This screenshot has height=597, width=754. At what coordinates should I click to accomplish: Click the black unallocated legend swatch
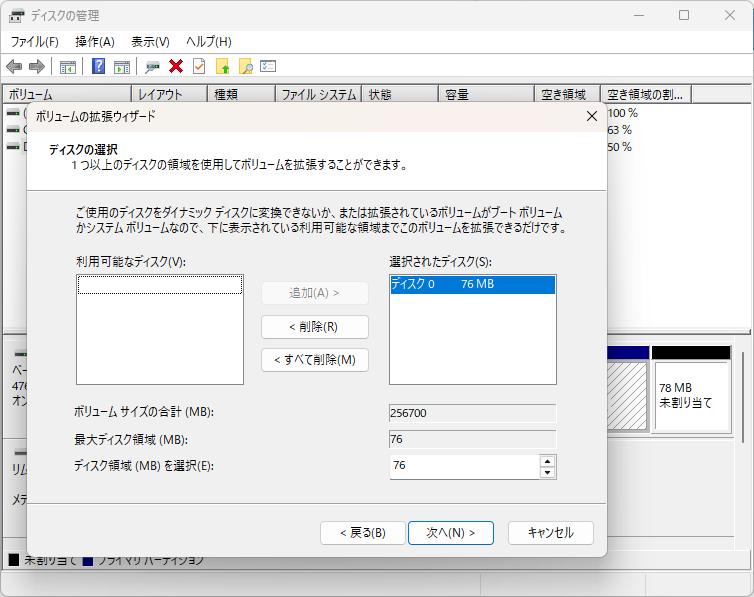14,560
